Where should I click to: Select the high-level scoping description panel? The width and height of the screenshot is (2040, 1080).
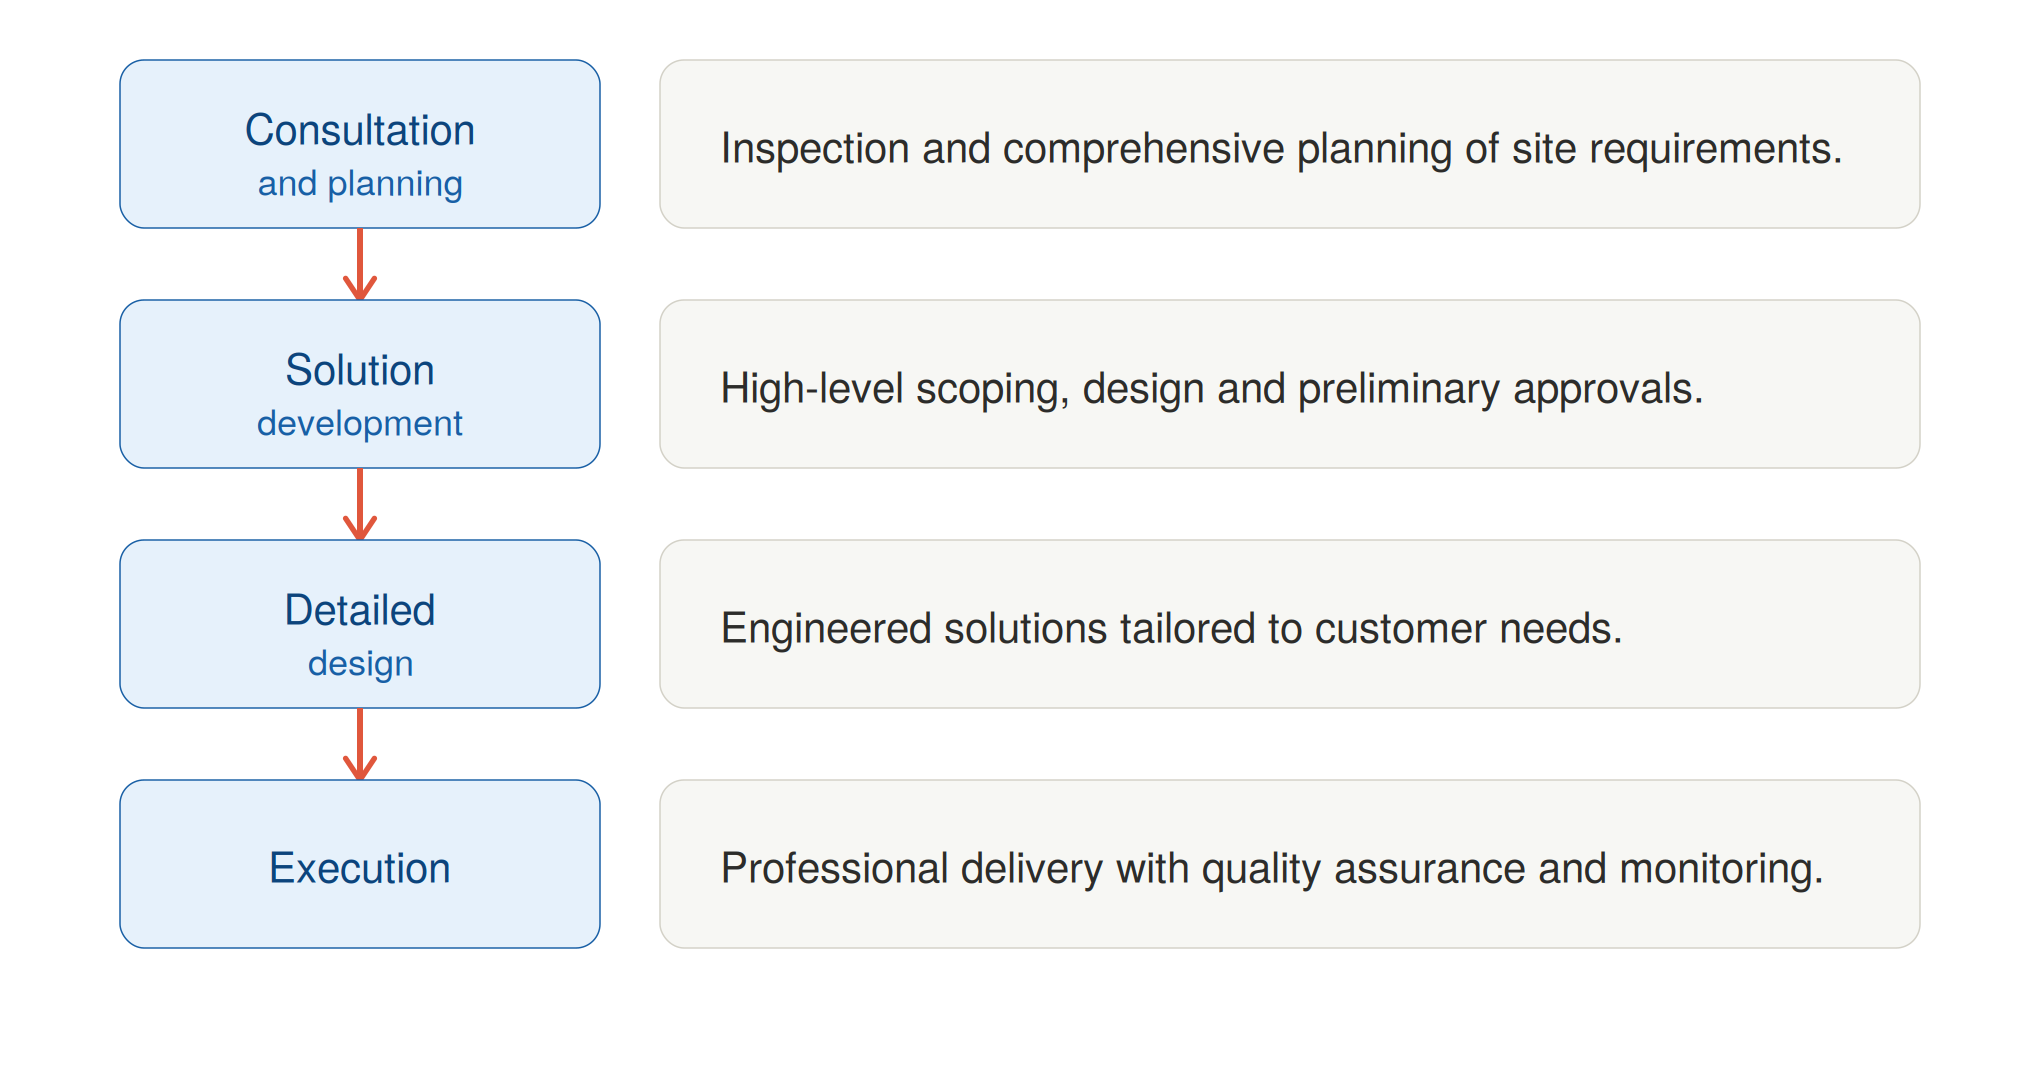point(1290,384)
